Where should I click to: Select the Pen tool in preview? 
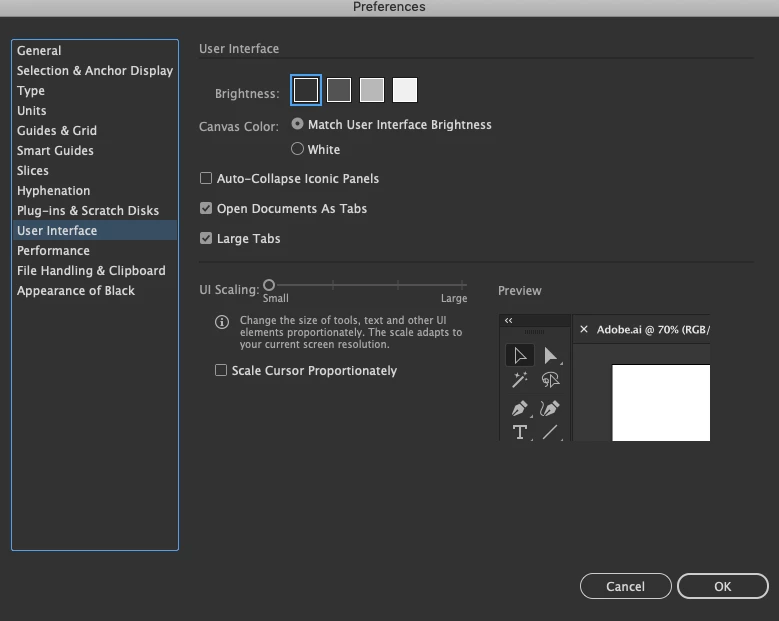point(520,408)
